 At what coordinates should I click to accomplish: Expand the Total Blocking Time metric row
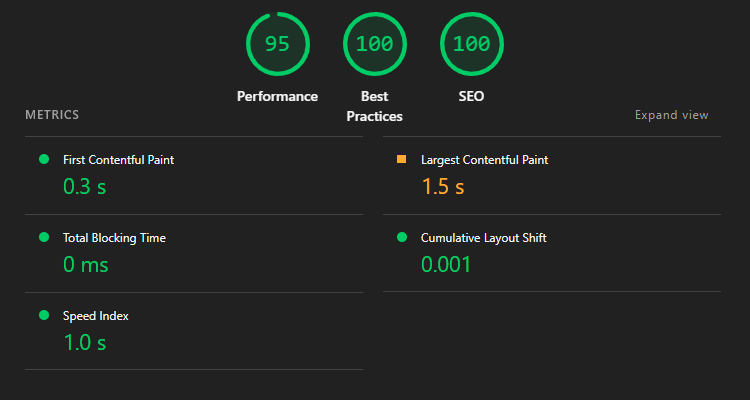point(194,254)
